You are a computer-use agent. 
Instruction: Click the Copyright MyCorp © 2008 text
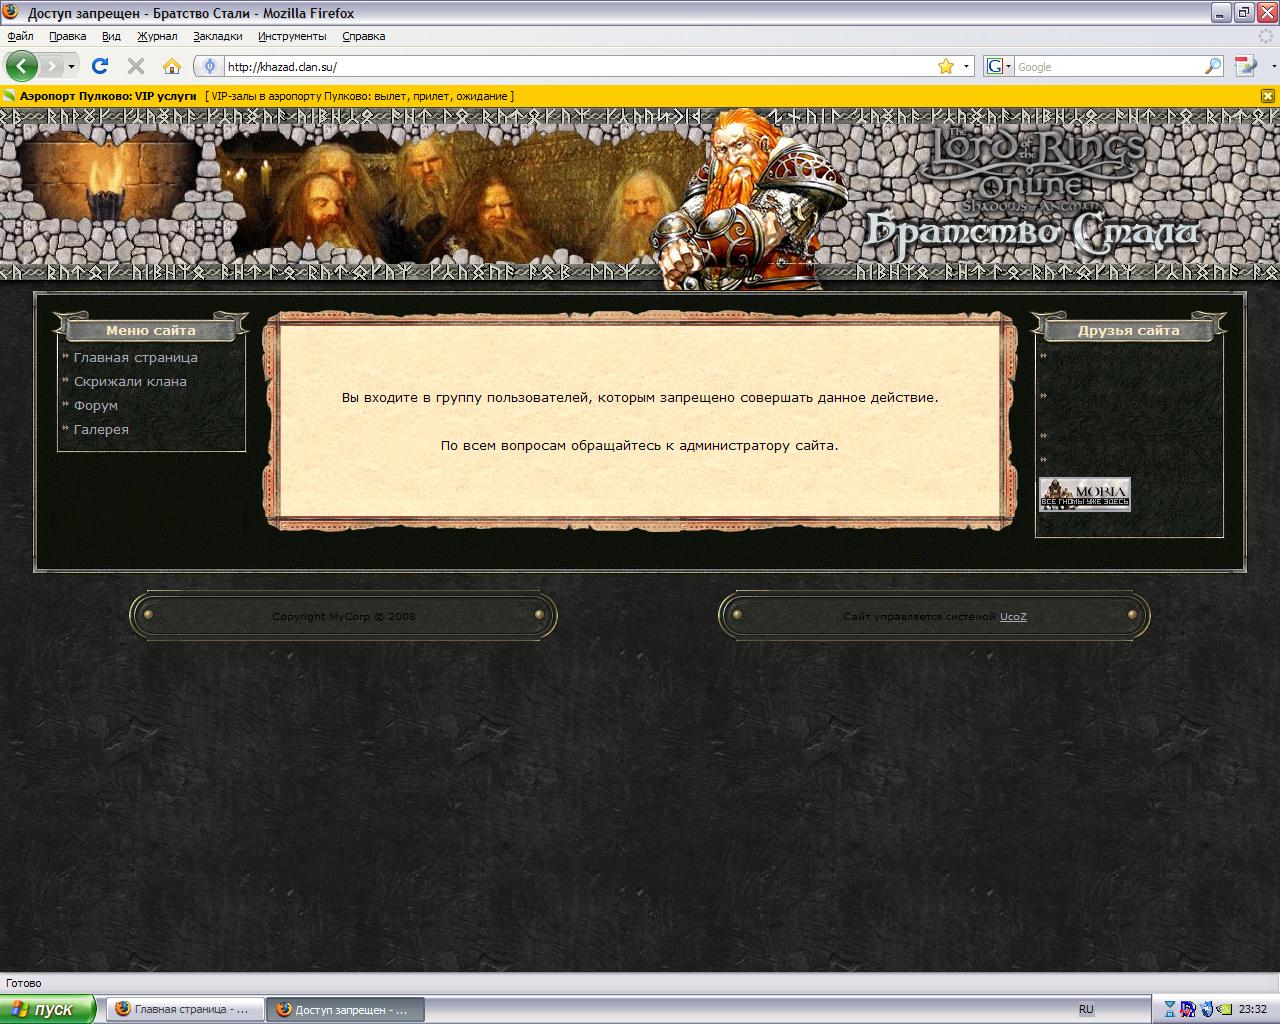344,616
